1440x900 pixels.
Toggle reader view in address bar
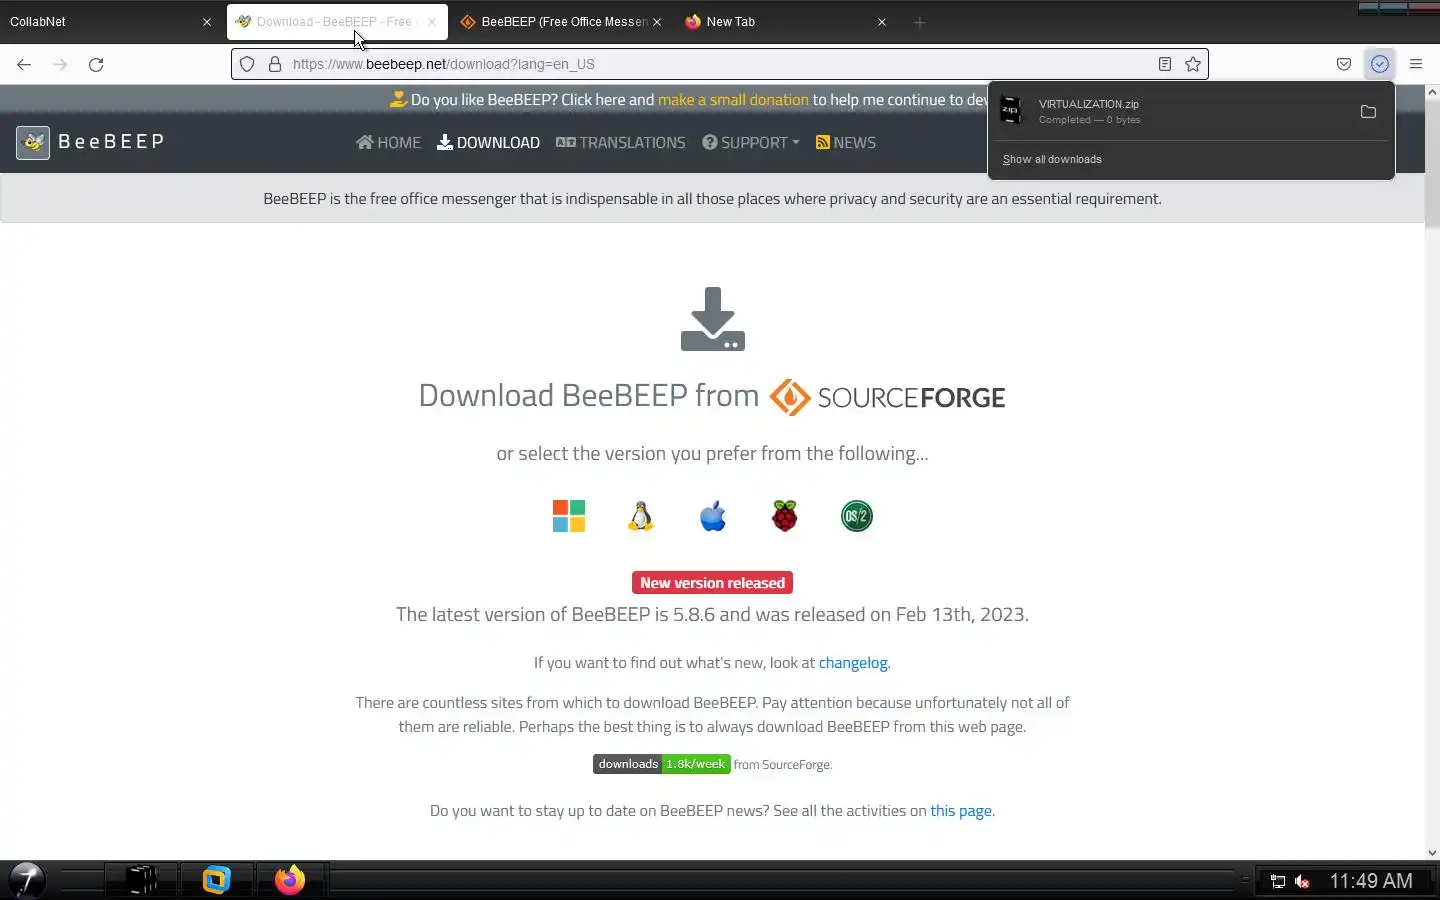click(1165, 64)
